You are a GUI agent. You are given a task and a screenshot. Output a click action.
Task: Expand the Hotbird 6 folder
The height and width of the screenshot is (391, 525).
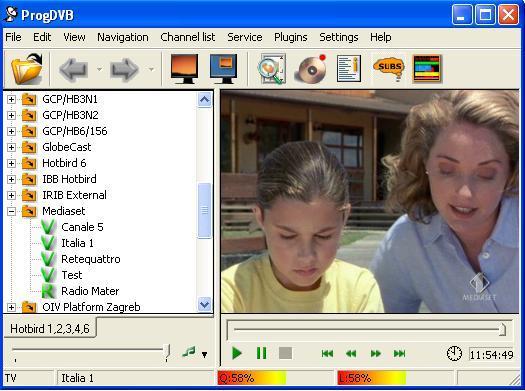(x=11, y=163)
